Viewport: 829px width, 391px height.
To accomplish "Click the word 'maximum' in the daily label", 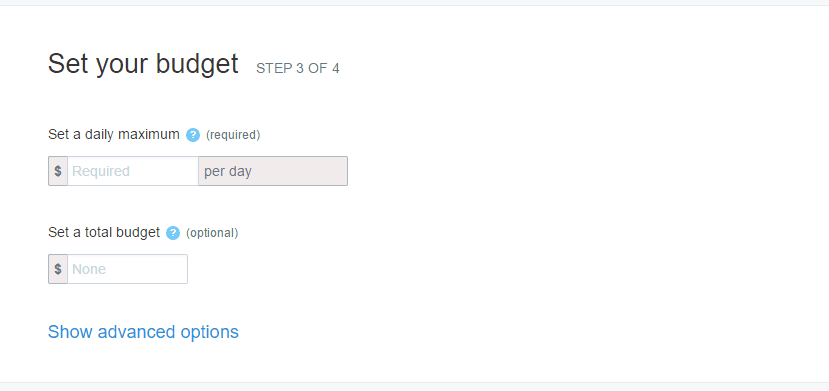I will coord(149,135).
